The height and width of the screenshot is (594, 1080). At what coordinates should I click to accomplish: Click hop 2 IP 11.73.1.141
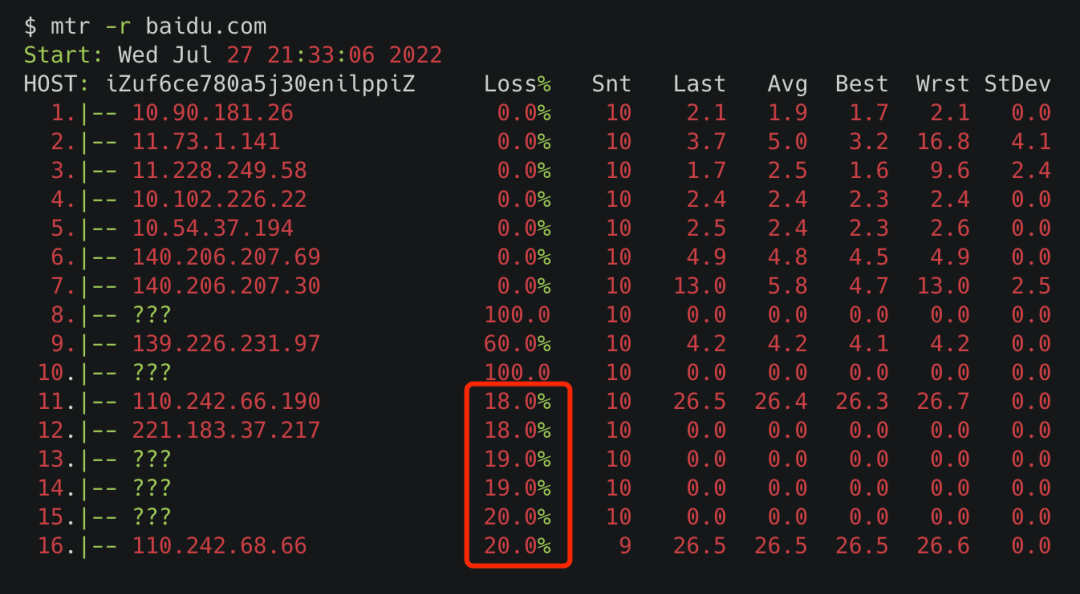[x=206, y=142]
